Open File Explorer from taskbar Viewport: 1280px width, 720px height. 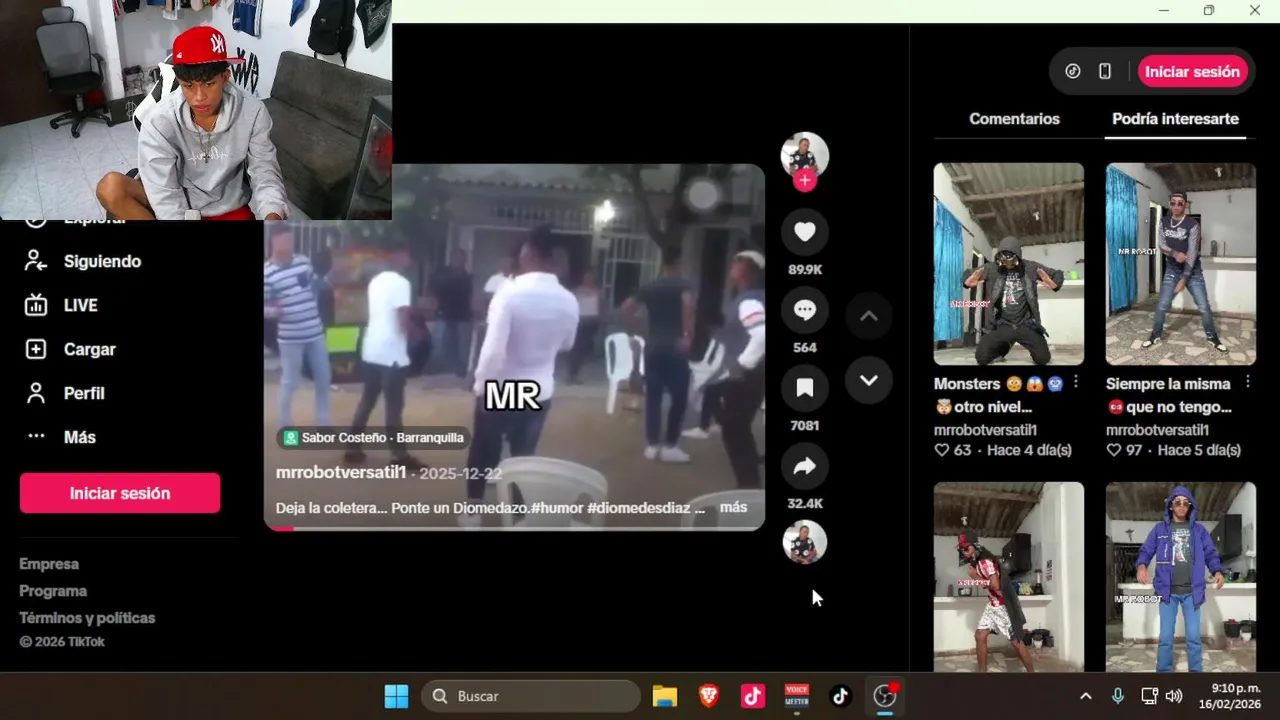click(x=665, y=696)
